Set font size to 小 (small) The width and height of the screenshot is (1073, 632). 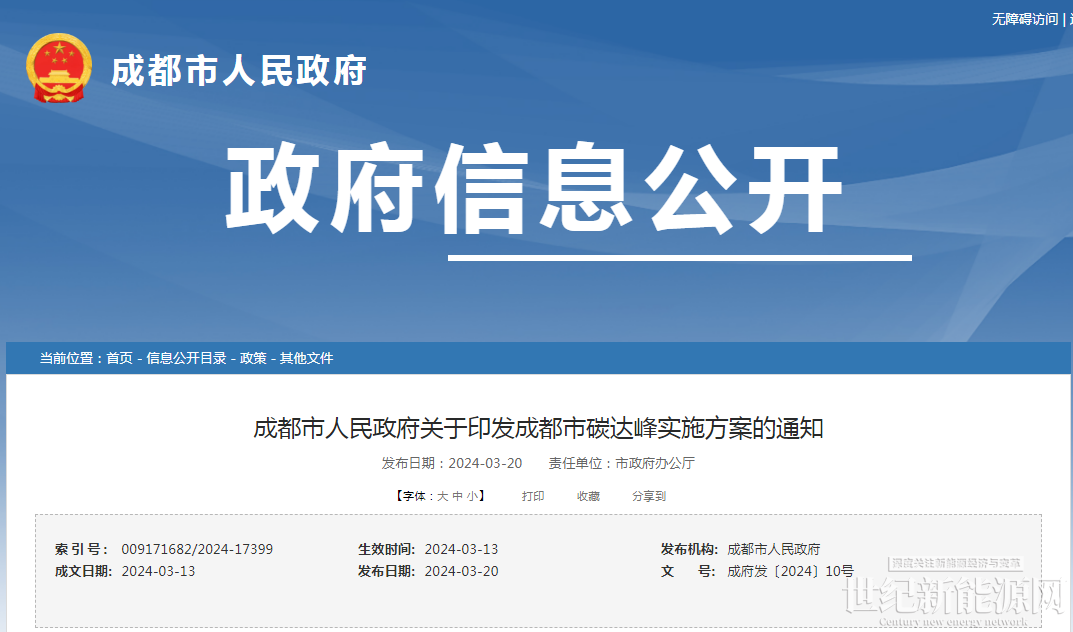[471, 496]
